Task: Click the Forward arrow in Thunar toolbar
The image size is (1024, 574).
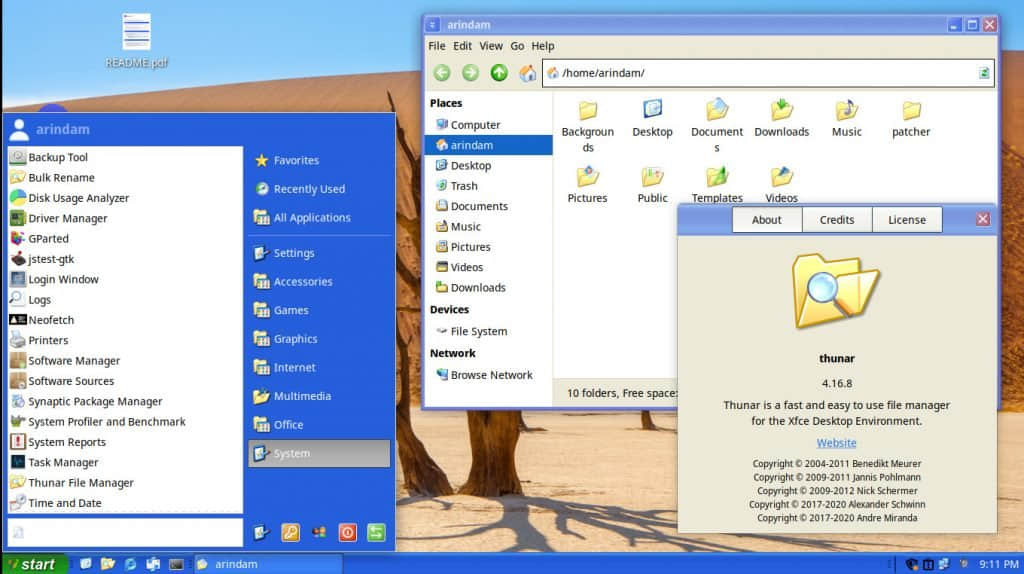Action: tap(470, 72)
